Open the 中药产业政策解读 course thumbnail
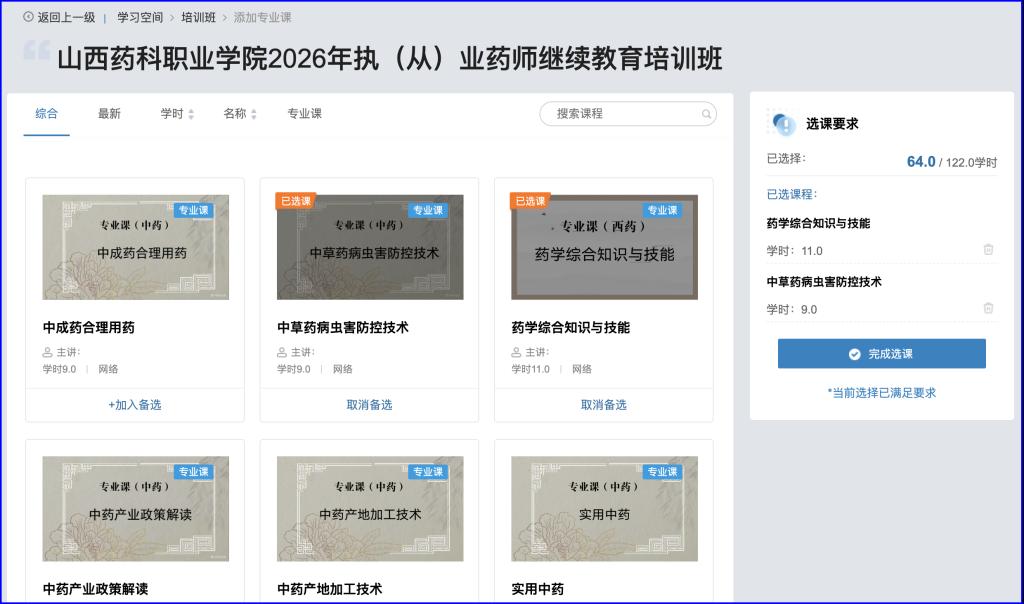Screen dimensions: 1024x604 click(135, 509)
